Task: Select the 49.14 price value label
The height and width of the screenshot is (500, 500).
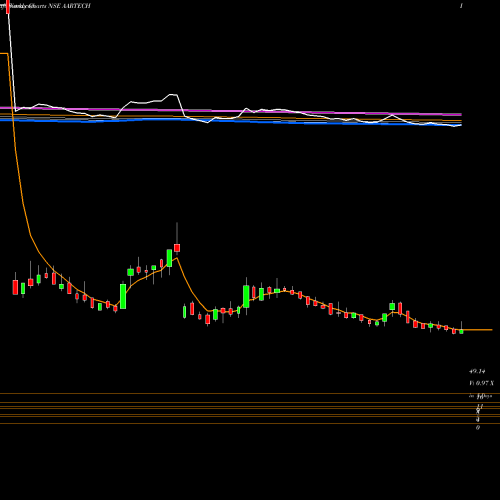Action: tap(477, 371)
